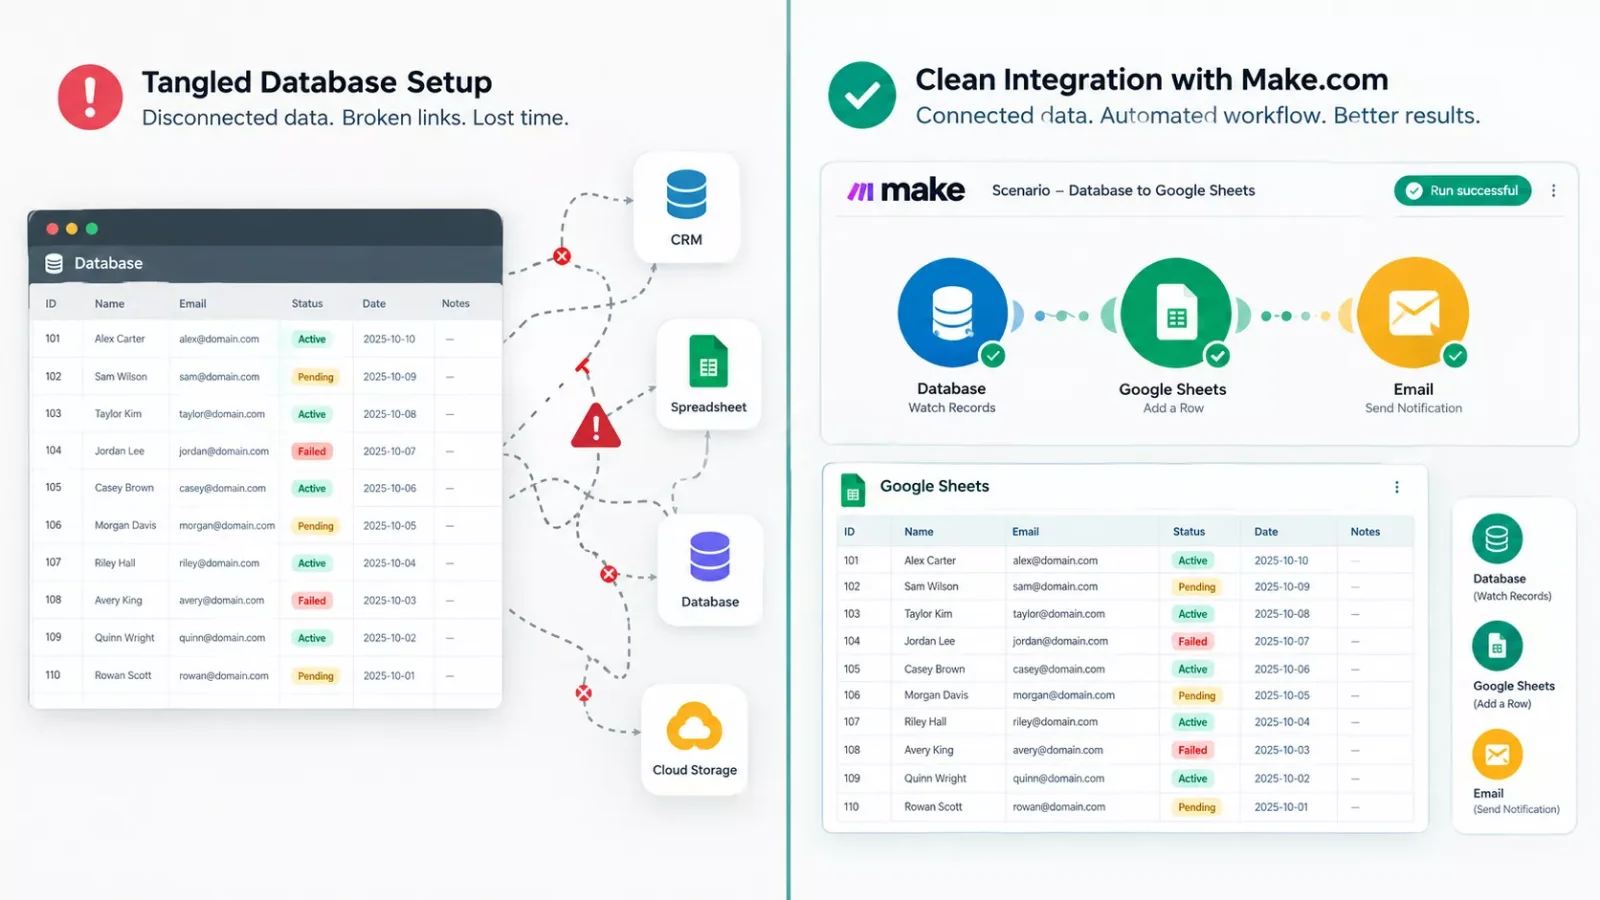Click the Notes column header in Database window
Viewport: 1600px width, 900px height.
point(455,303)
